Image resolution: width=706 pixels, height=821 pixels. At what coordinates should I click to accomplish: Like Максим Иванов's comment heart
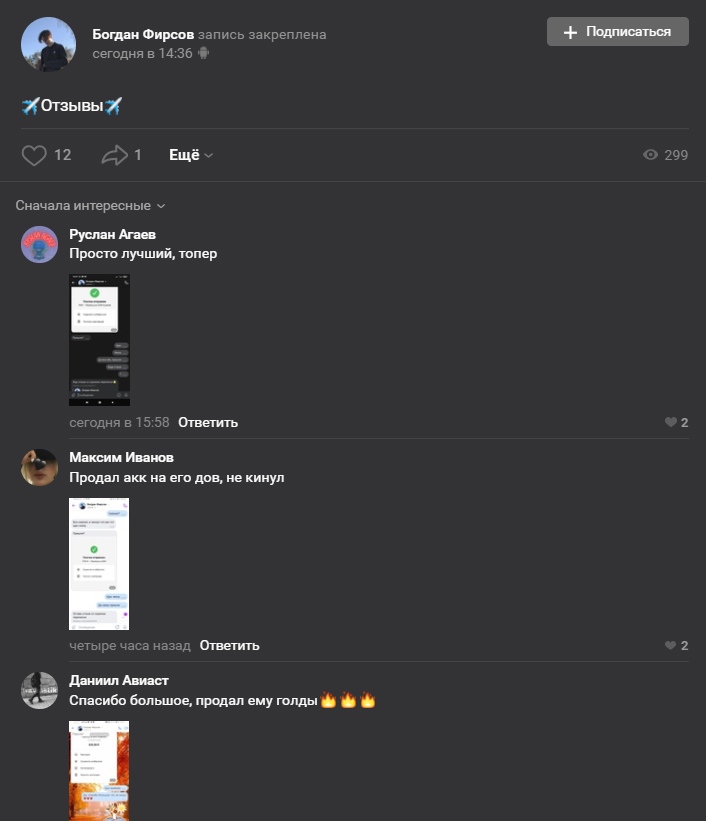click(x=670, y=645)
